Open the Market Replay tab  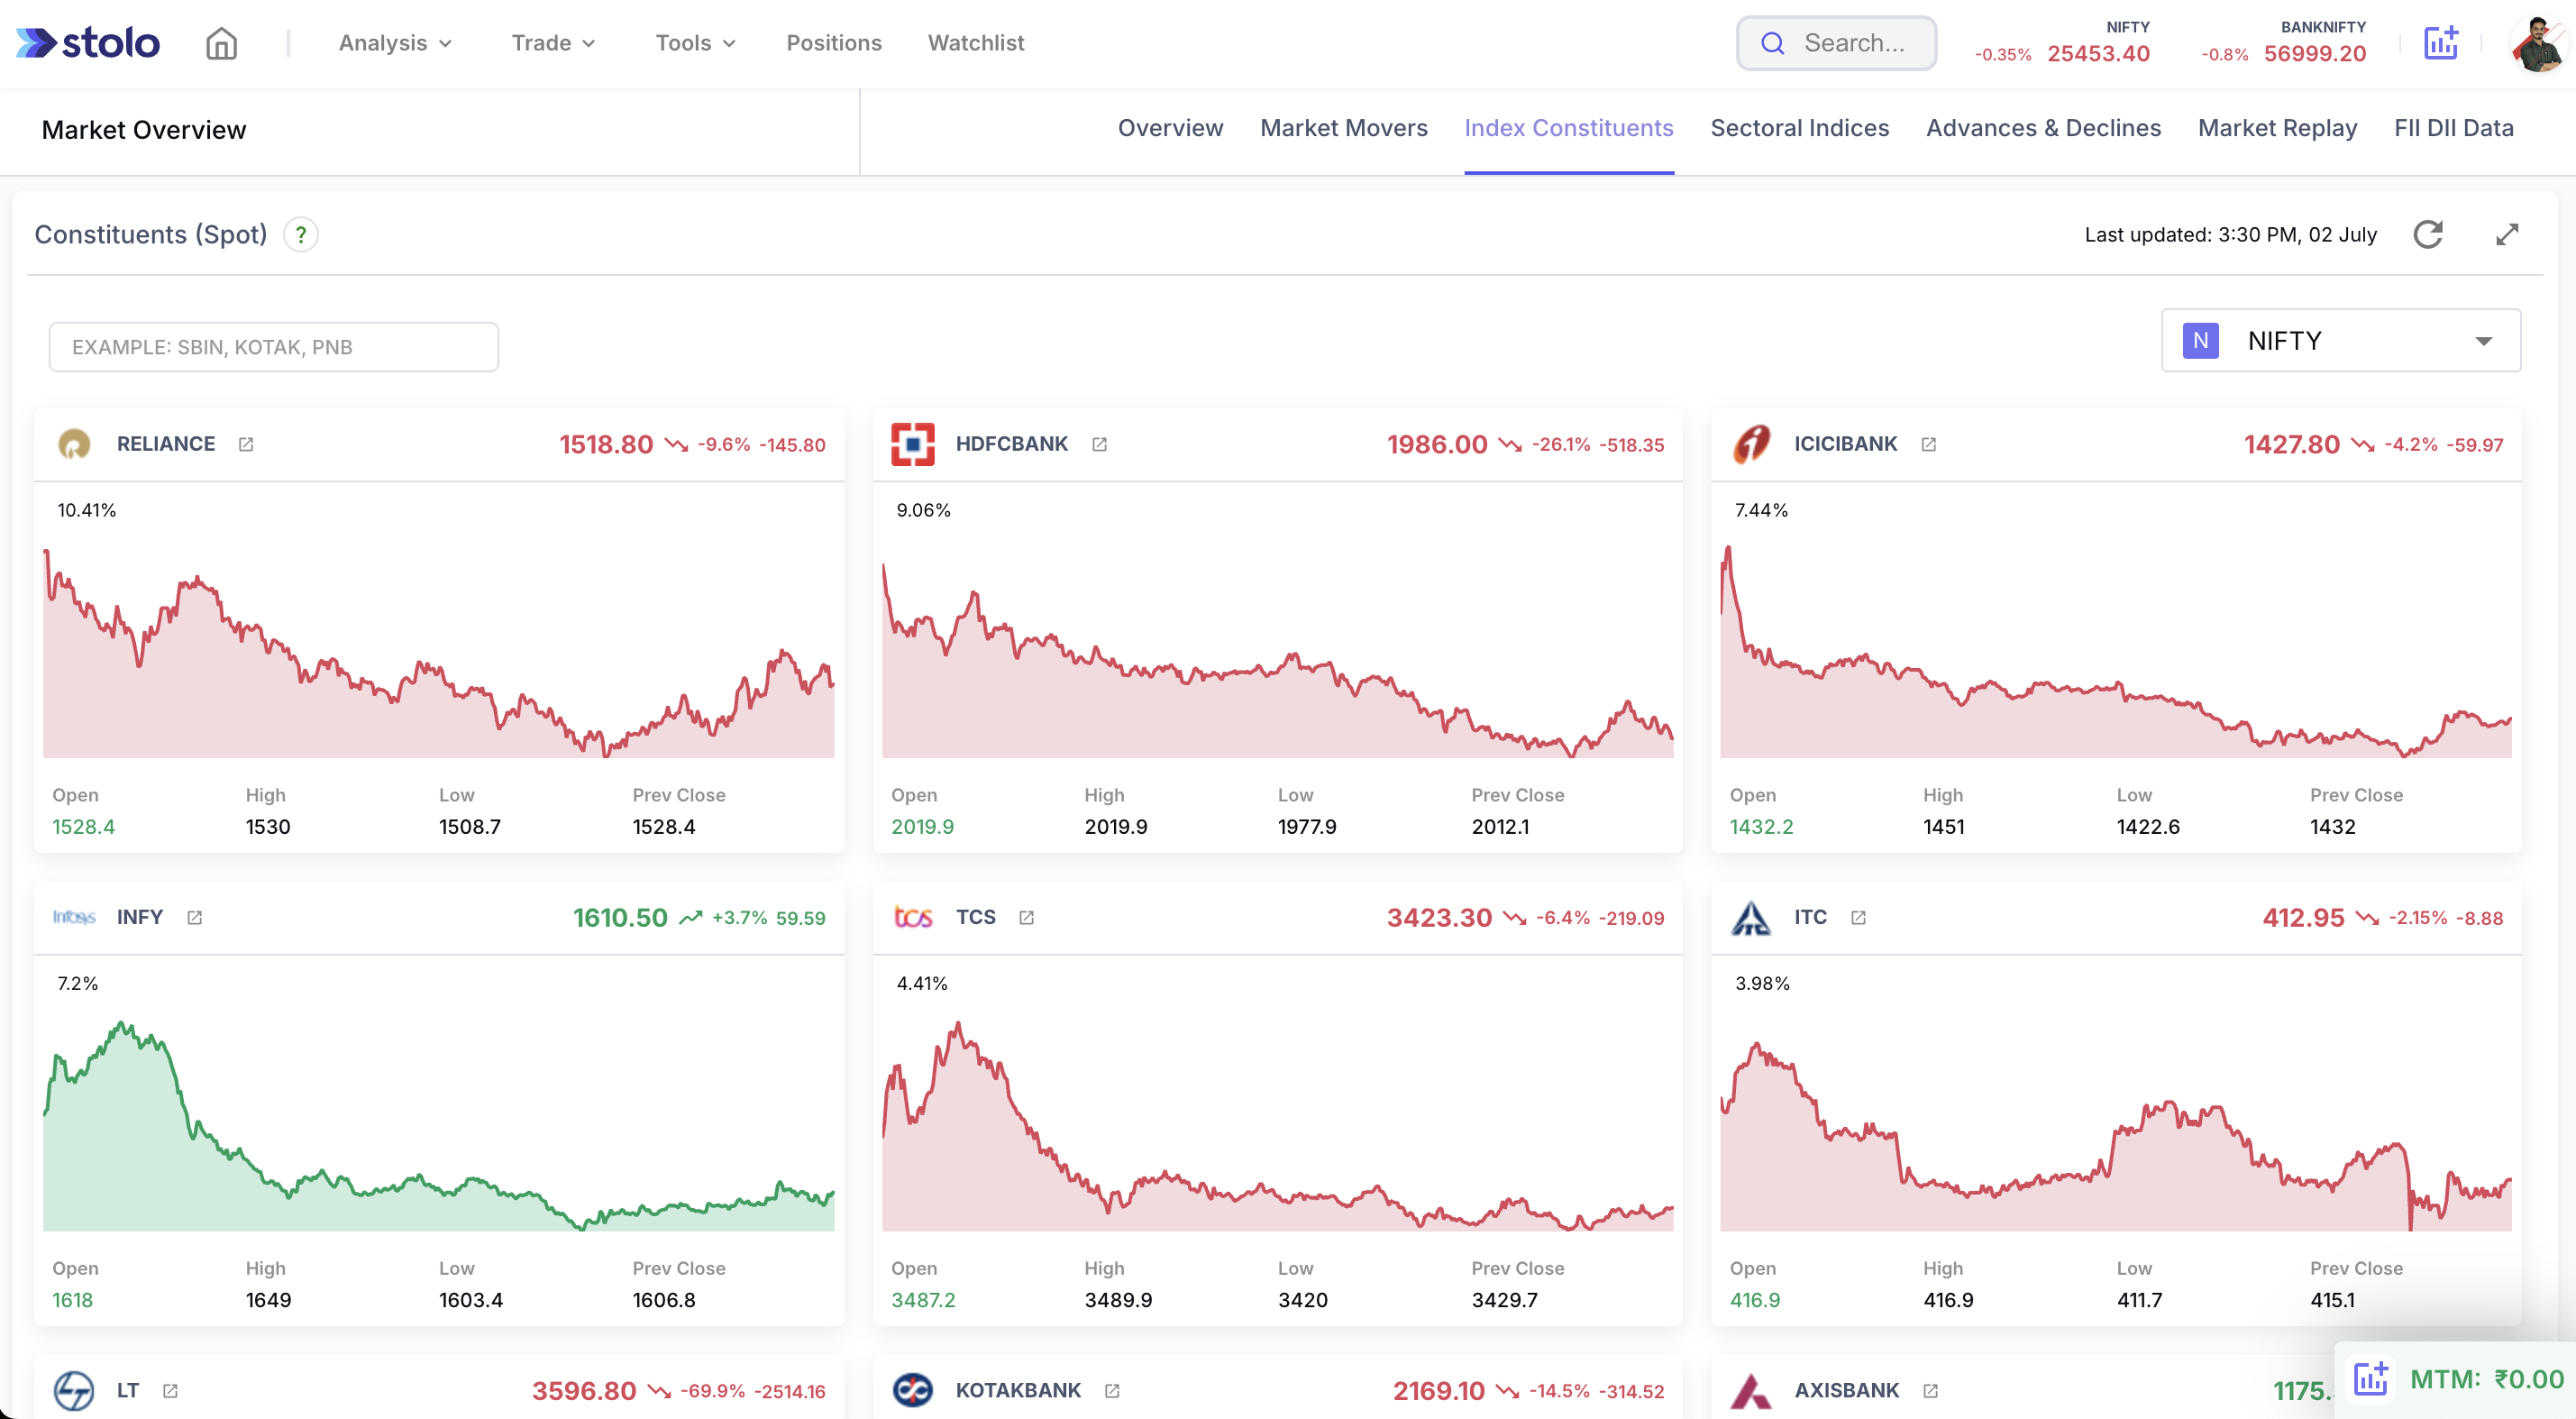click(x=2277, y=128)
